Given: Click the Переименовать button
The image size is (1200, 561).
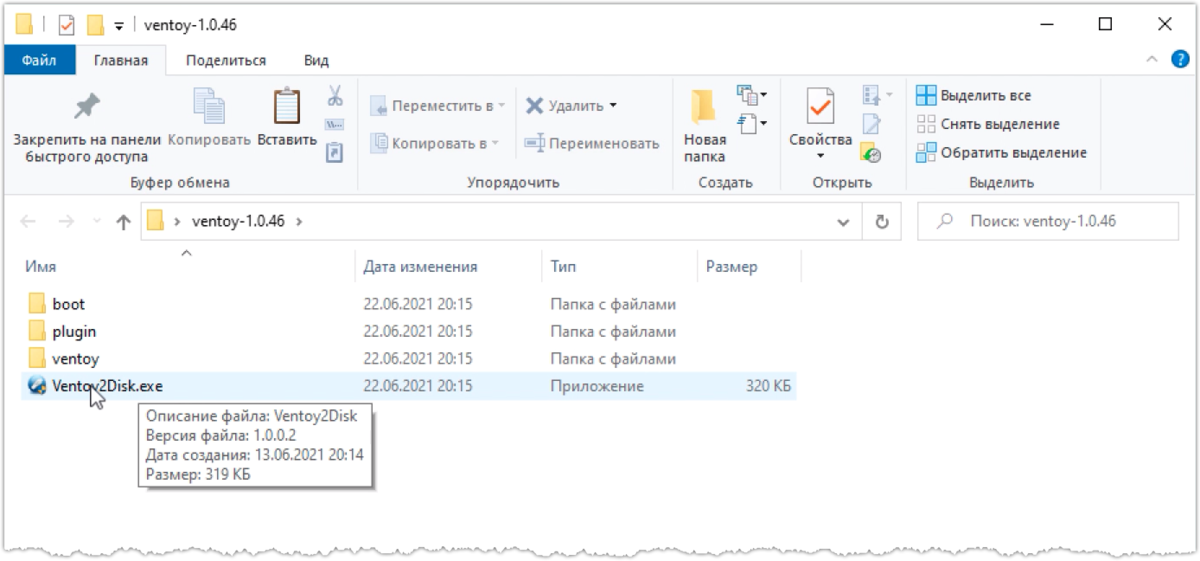Looking at the screenshot, I should pos(592,143).
